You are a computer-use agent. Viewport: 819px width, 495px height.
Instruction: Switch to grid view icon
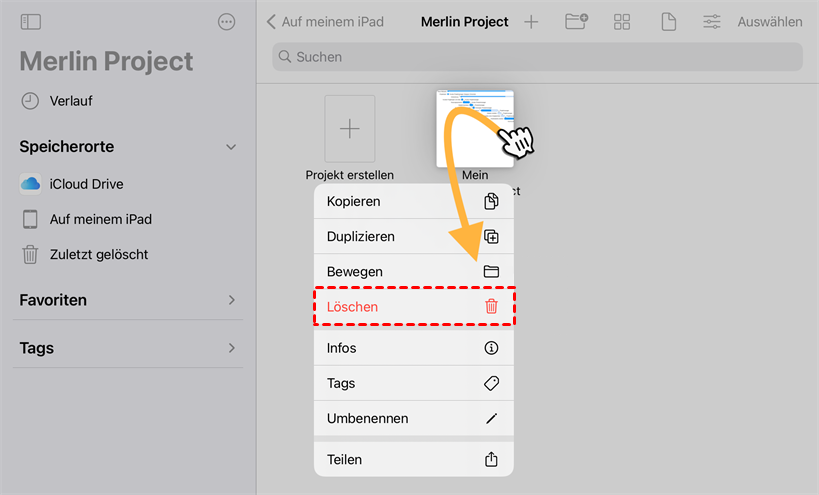622,21
